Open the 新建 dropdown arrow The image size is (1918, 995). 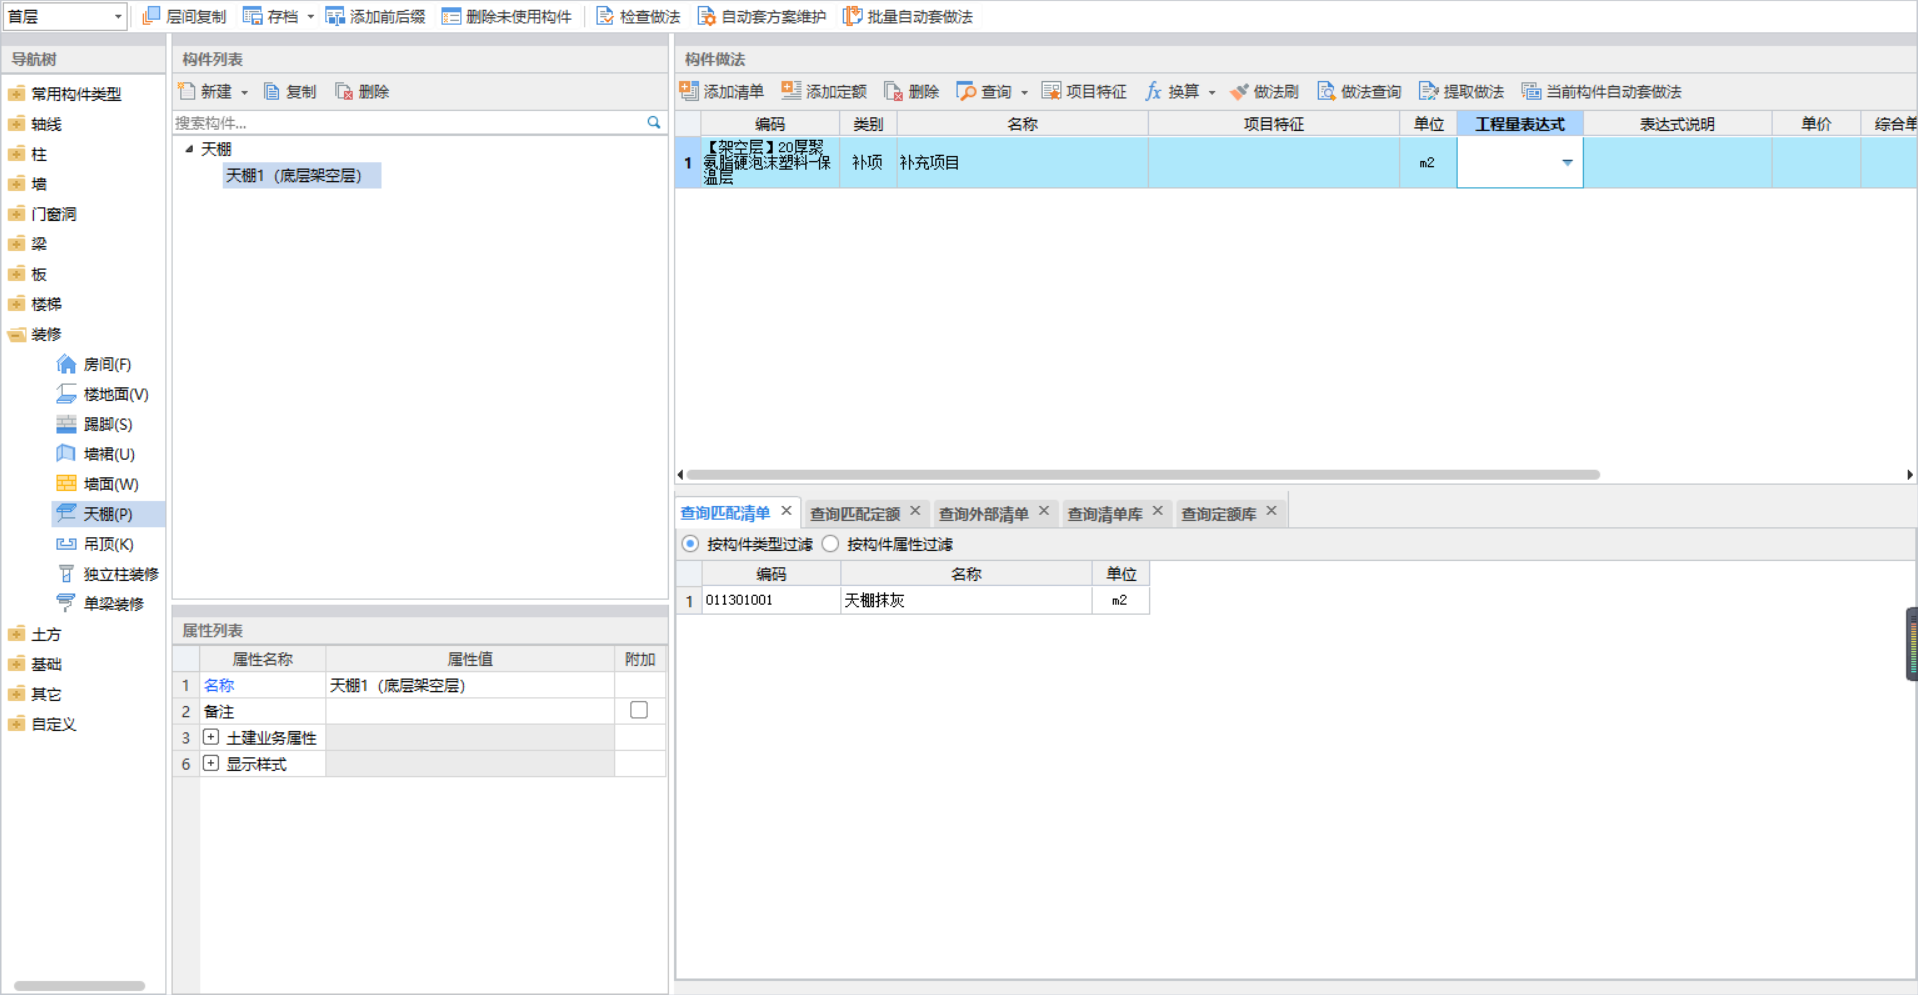click(244, 92)
